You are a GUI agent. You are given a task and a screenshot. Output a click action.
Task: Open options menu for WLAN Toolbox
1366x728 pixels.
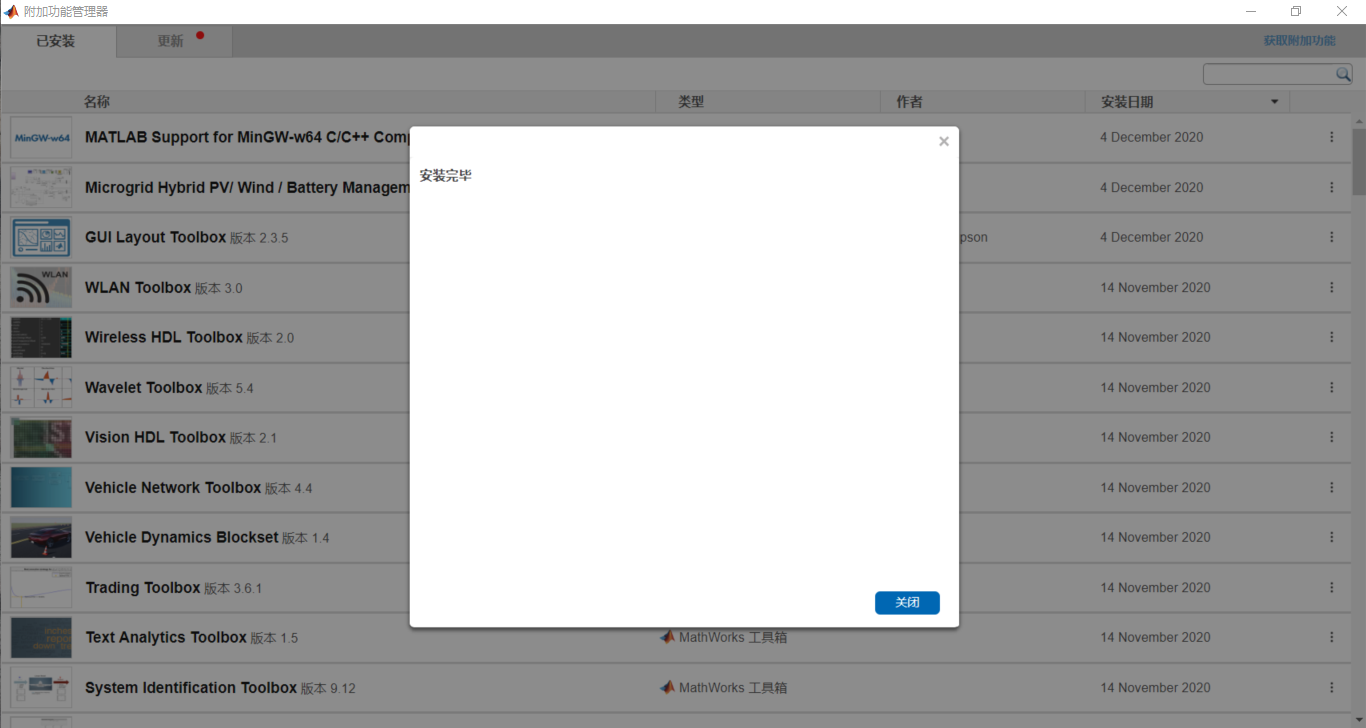1331,287
